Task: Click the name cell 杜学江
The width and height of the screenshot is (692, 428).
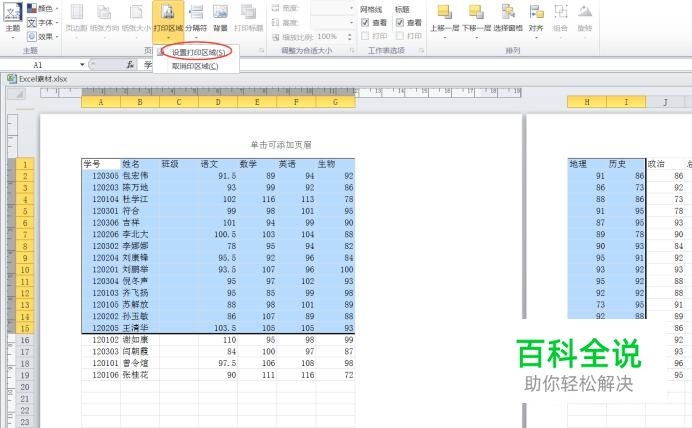Action: (x=139, y=199)
